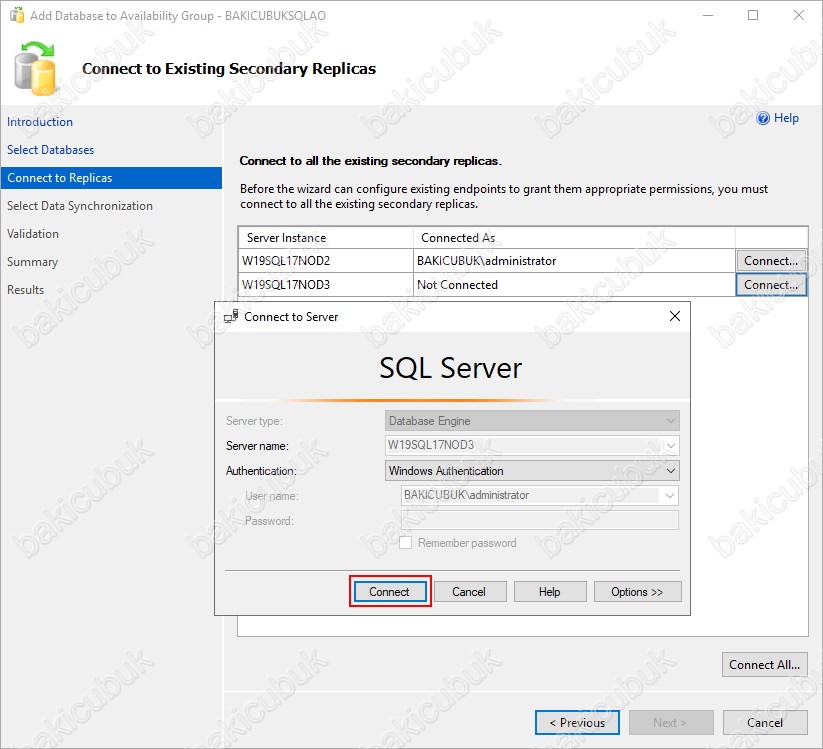The image size is (823, 749).
Task: Select the Select Data Synchronization step
Action: 80,206
